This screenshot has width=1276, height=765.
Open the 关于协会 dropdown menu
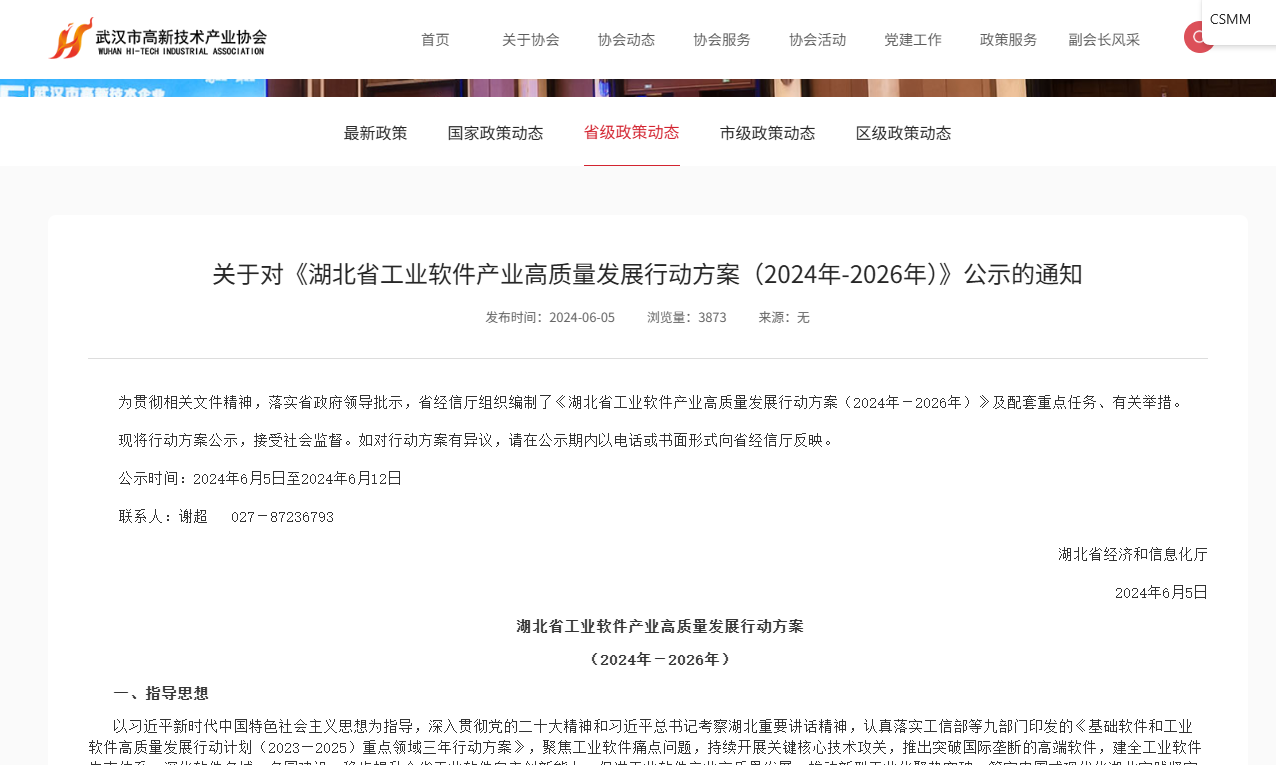[530, 40]
